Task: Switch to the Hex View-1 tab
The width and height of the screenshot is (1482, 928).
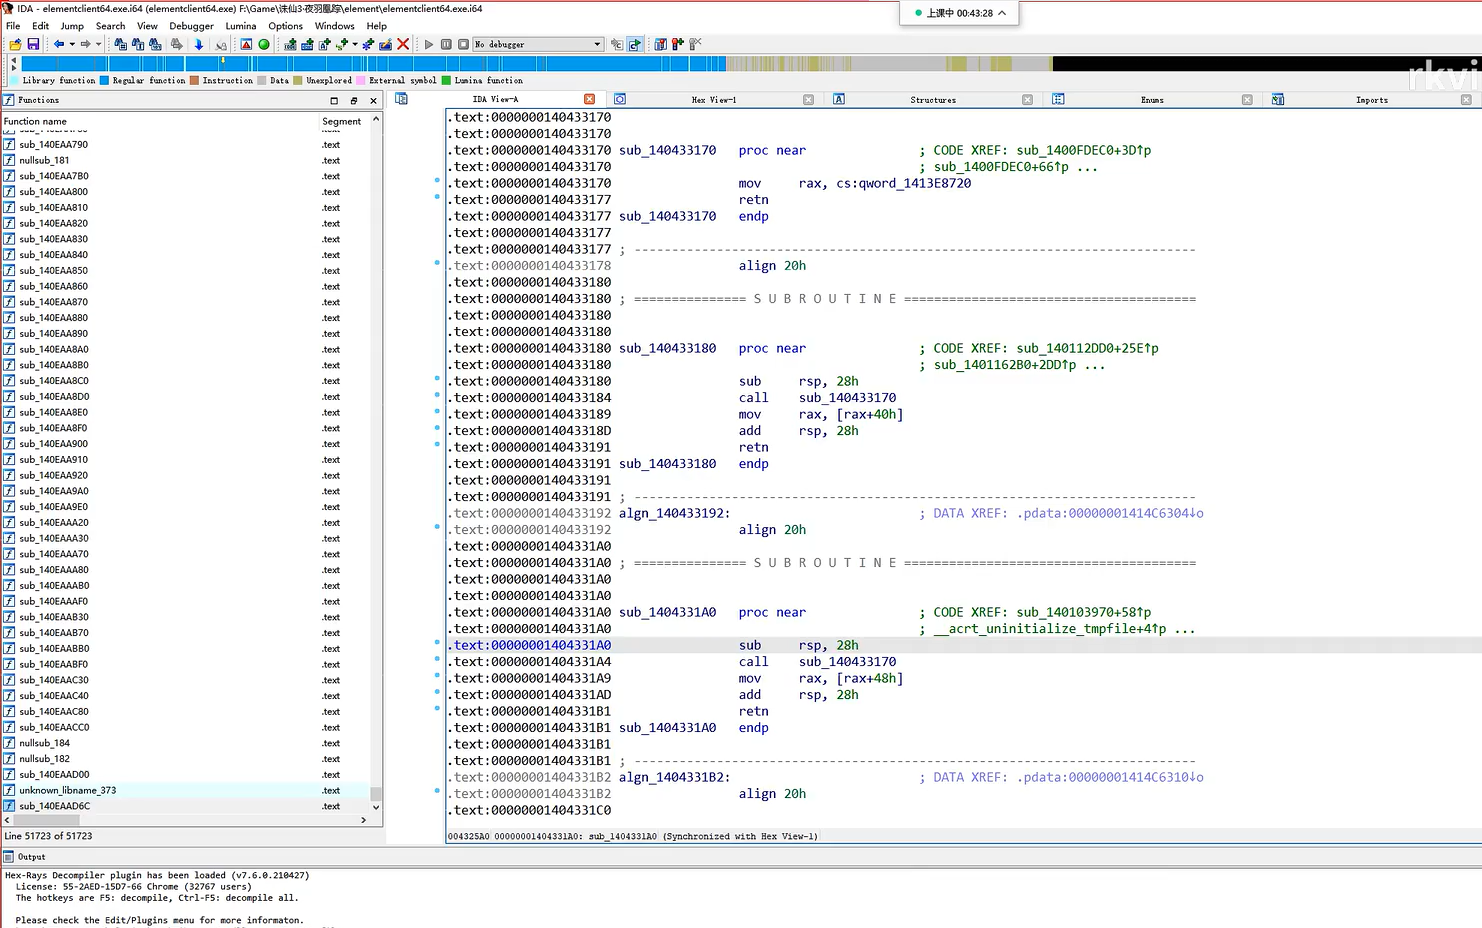Action: click(713, 100)
